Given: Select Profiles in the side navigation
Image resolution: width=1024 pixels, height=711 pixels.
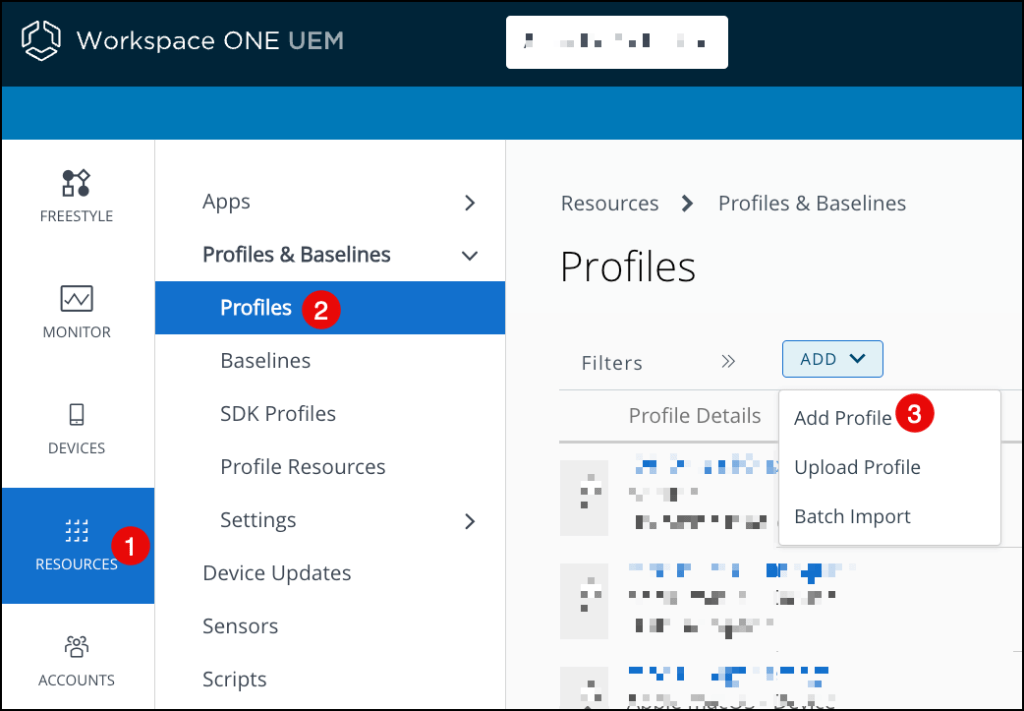Looking at the screenshot, I should click(256, 308).
